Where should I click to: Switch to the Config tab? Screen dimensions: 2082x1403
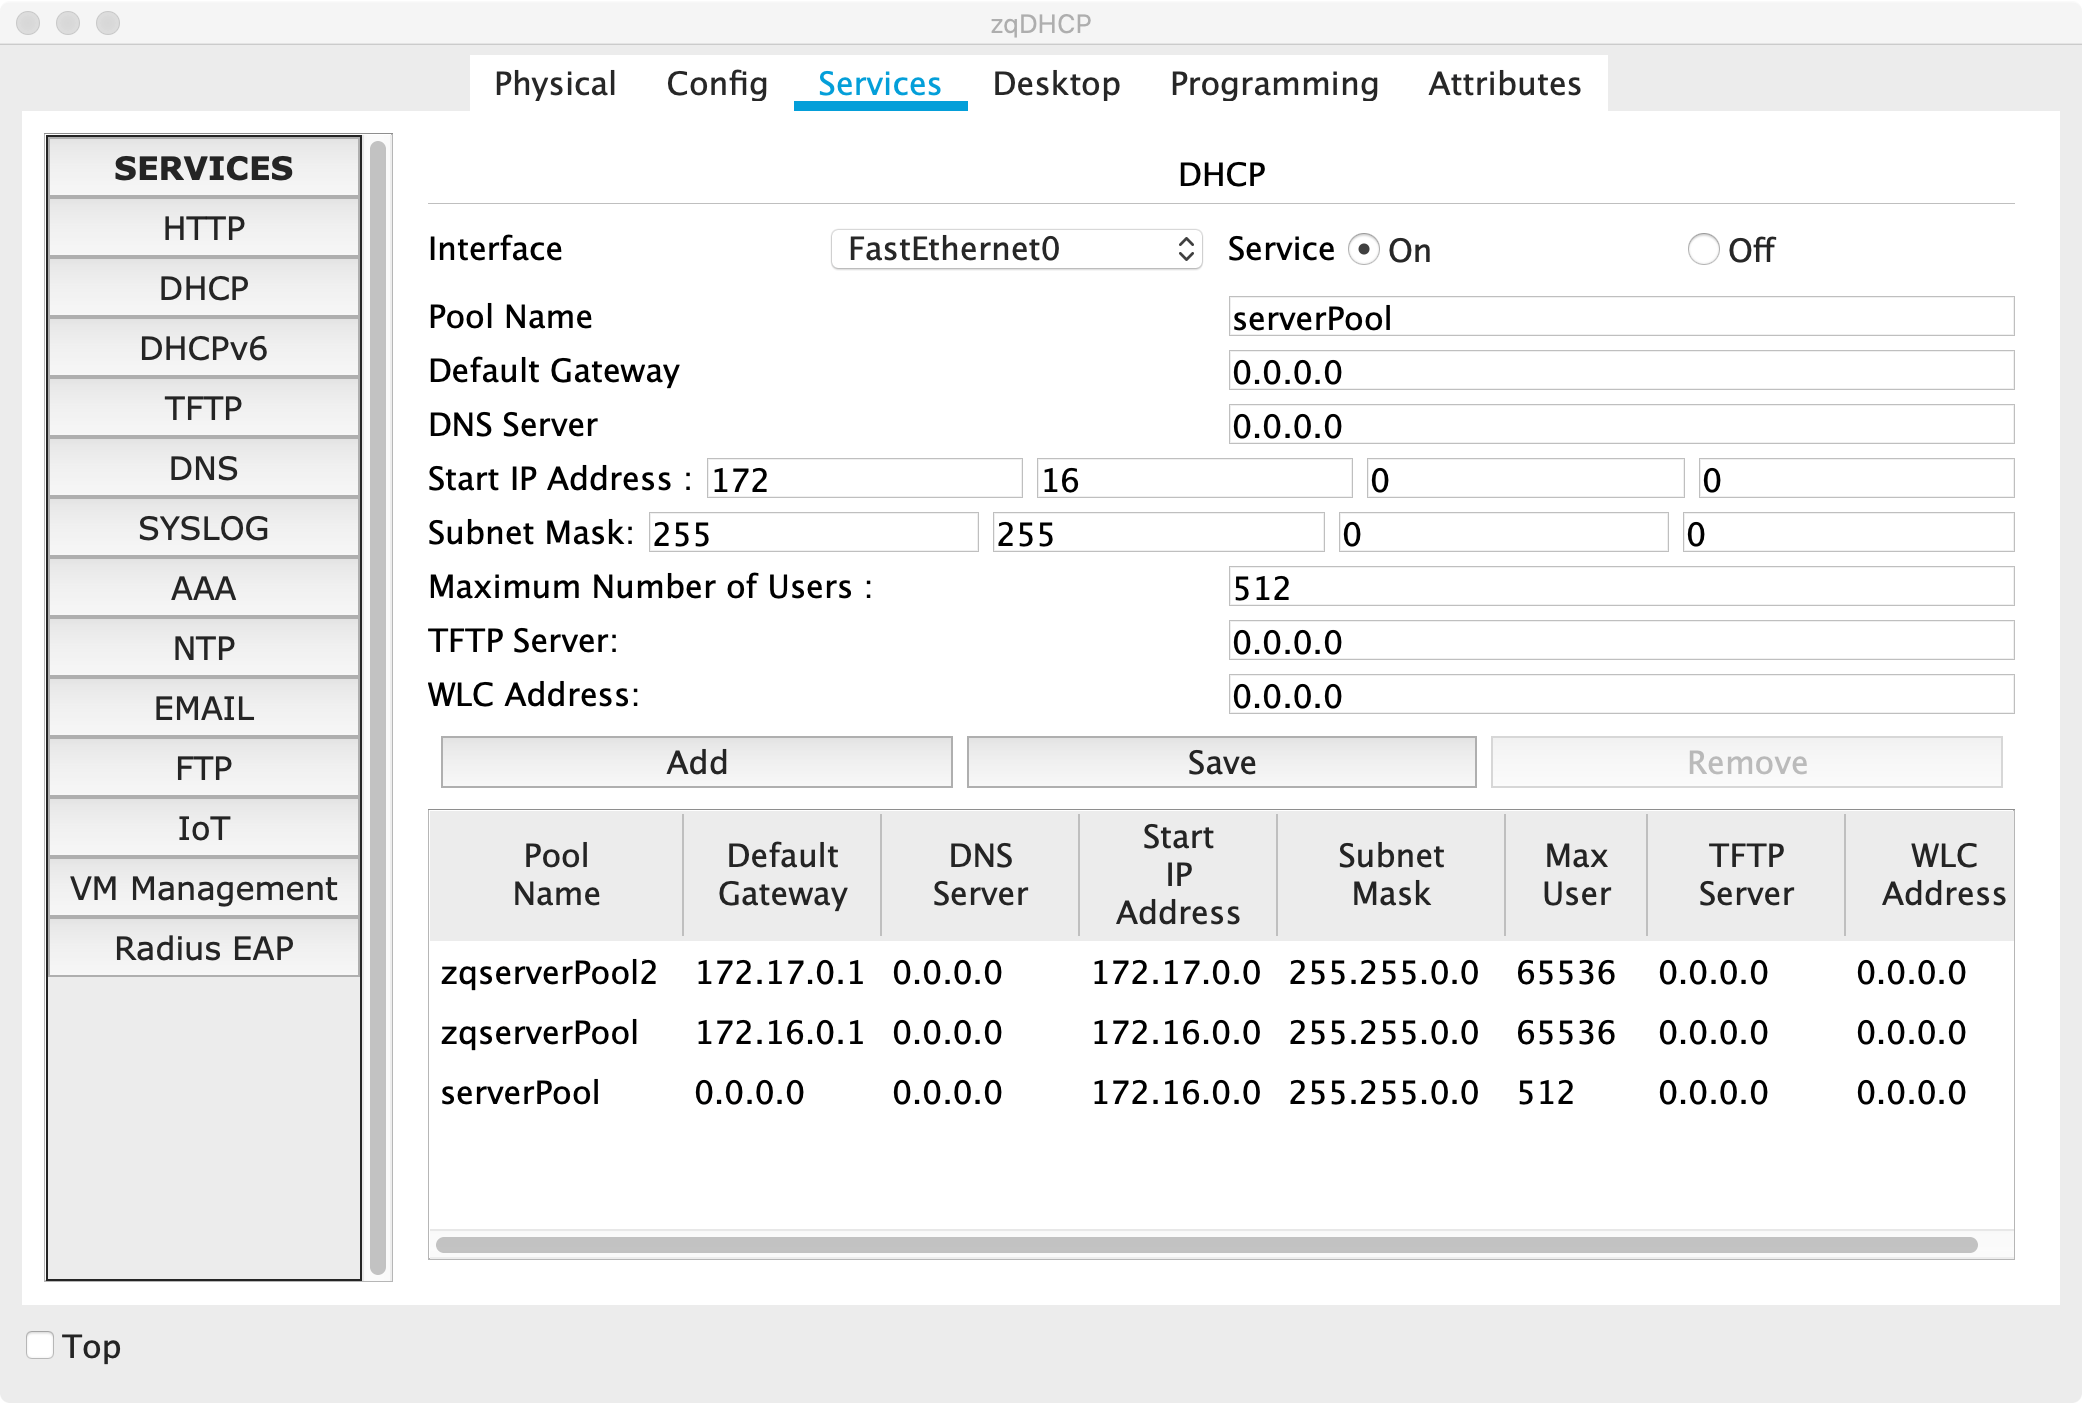pyautogui.click(x=717, y=84)
